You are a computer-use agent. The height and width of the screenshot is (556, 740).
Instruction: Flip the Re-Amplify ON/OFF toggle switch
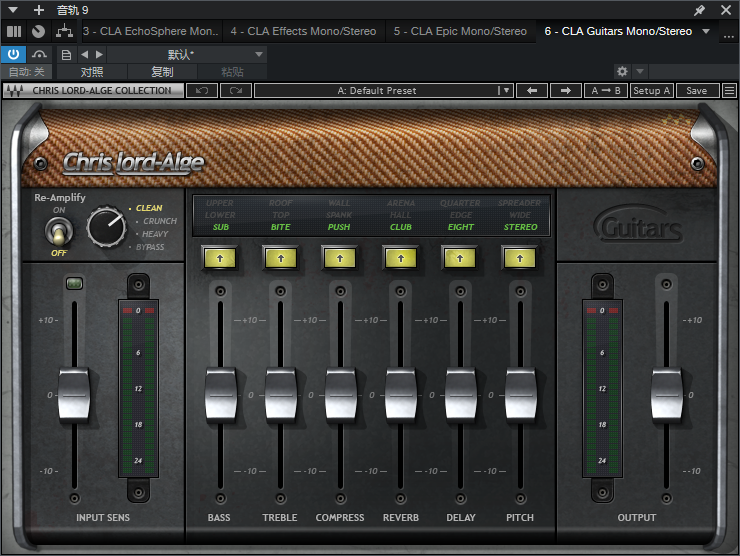click(59, 231)
